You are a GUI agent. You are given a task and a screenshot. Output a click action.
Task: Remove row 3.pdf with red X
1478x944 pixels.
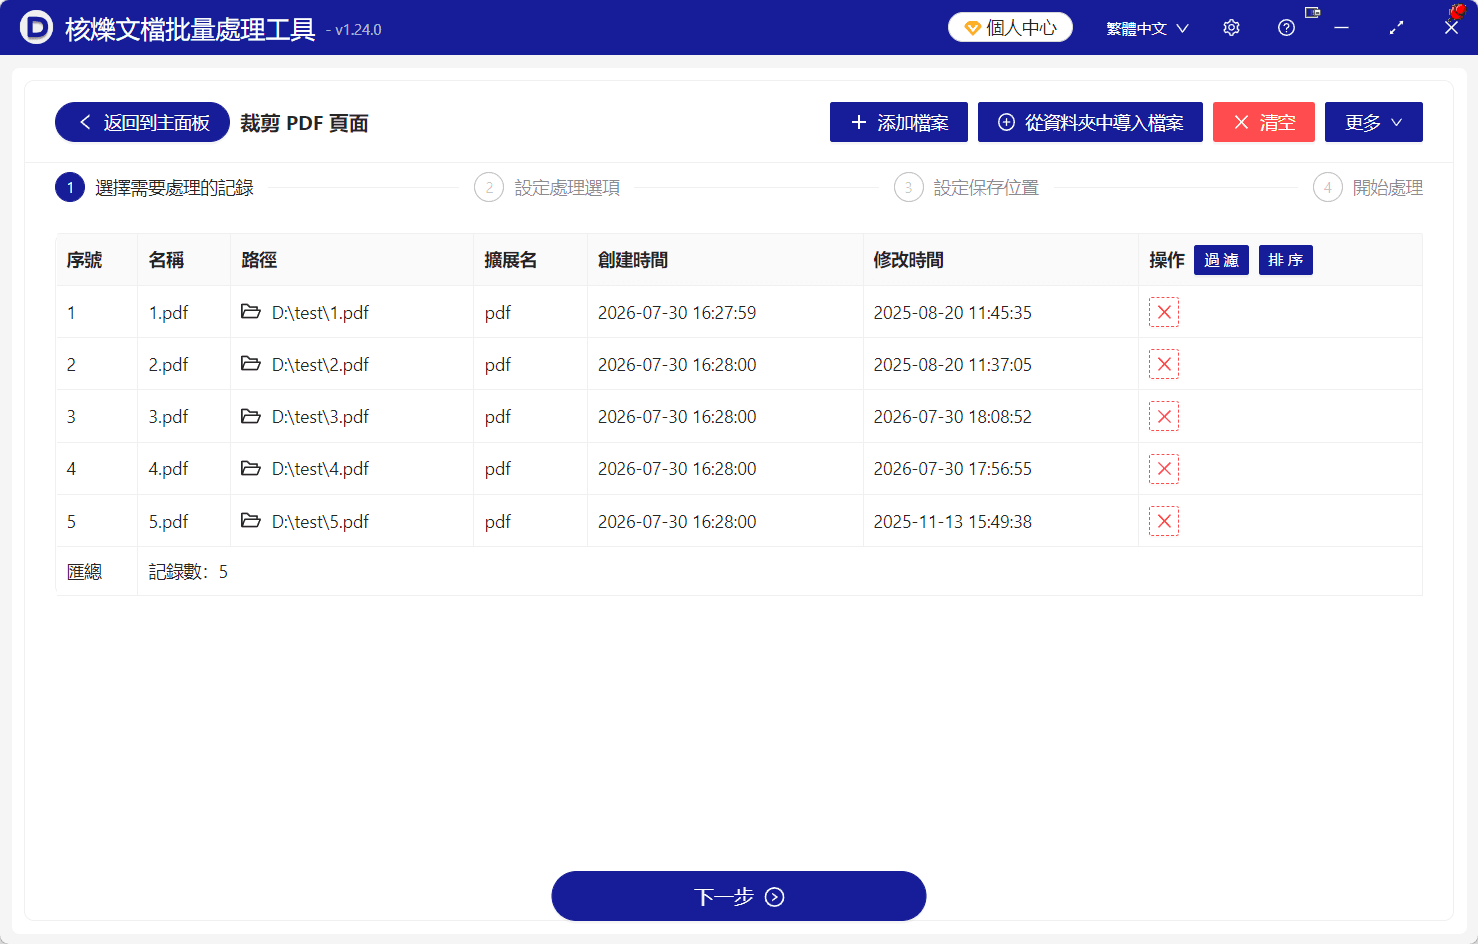pos(1164,416)
